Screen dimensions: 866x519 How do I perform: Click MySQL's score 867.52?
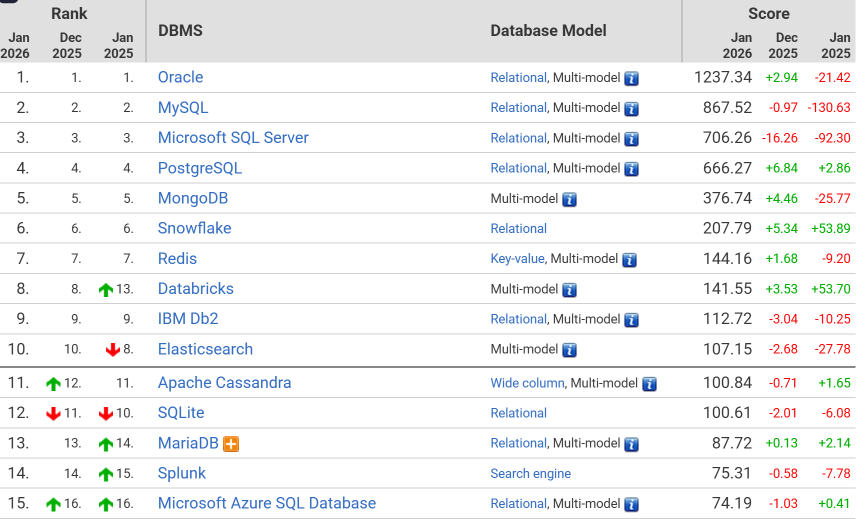(x=727, y=108)
